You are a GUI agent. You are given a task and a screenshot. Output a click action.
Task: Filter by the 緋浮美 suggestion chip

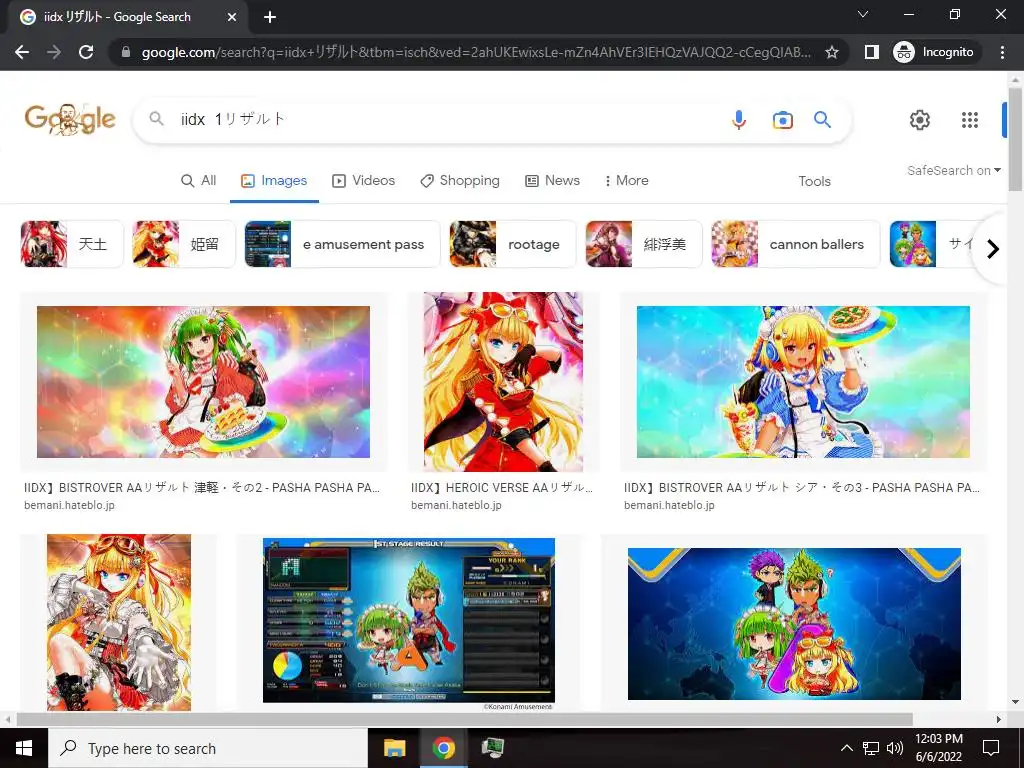point(644,244)
